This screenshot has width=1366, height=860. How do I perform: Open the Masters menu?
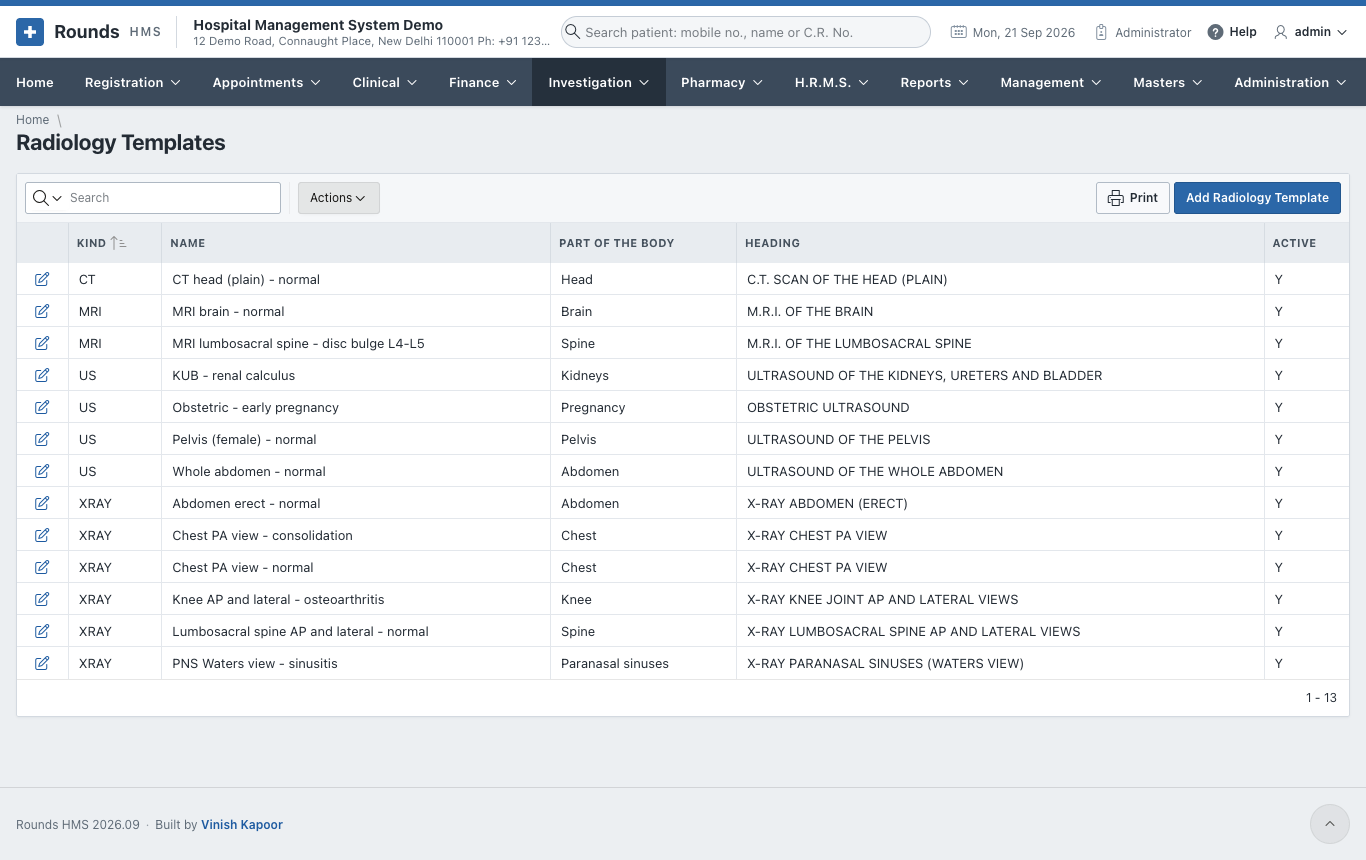tap(1168, 82)
